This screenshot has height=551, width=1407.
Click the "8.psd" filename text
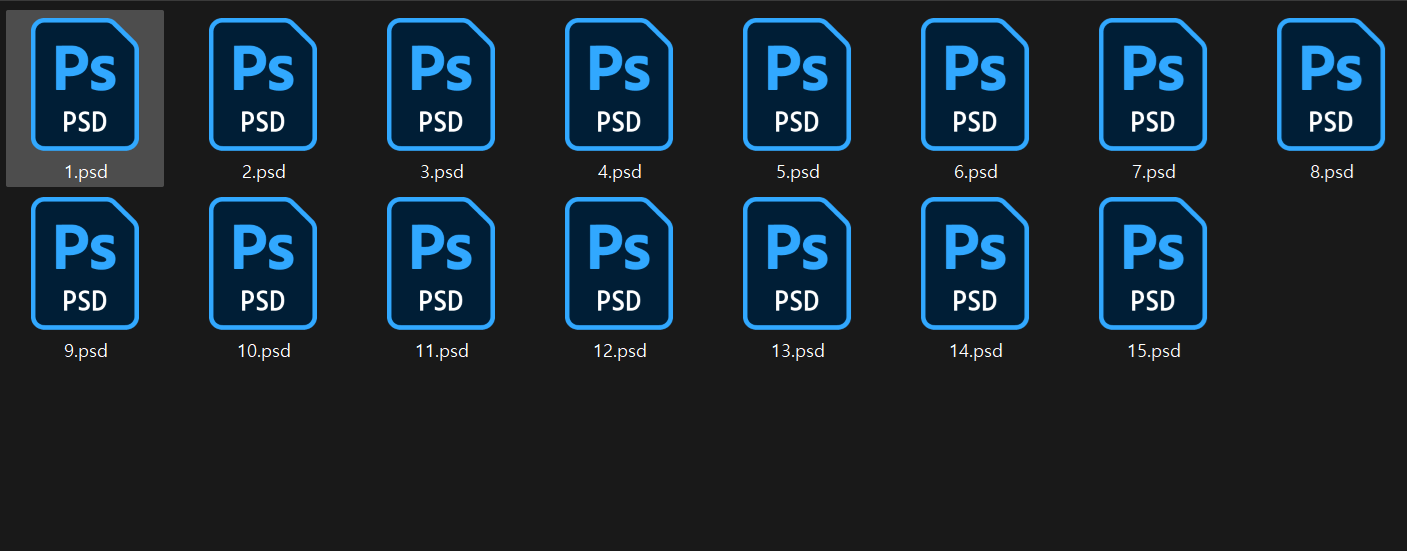1331,172
